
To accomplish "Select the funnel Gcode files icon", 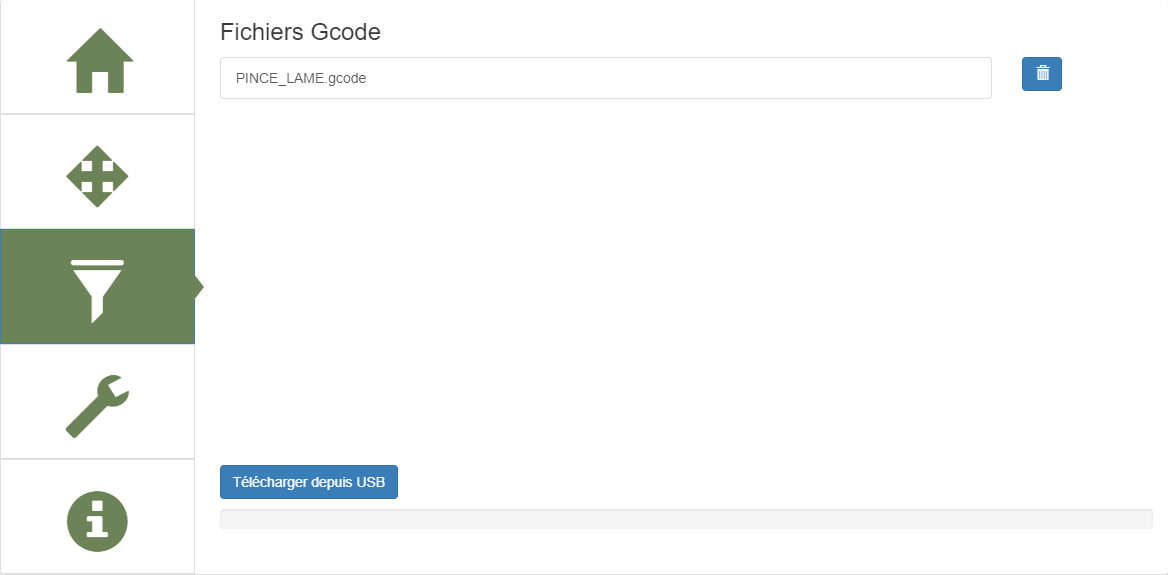I will tap(97, 289).
